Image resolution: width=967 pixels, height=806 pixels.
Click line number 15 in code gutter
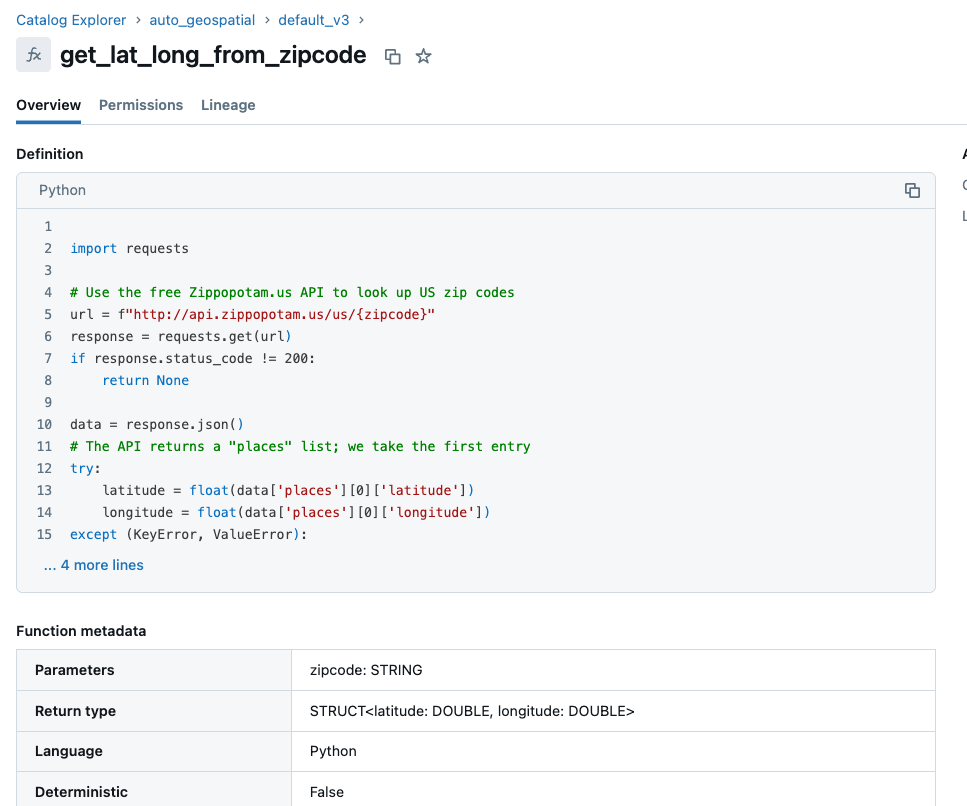[44, 535]
